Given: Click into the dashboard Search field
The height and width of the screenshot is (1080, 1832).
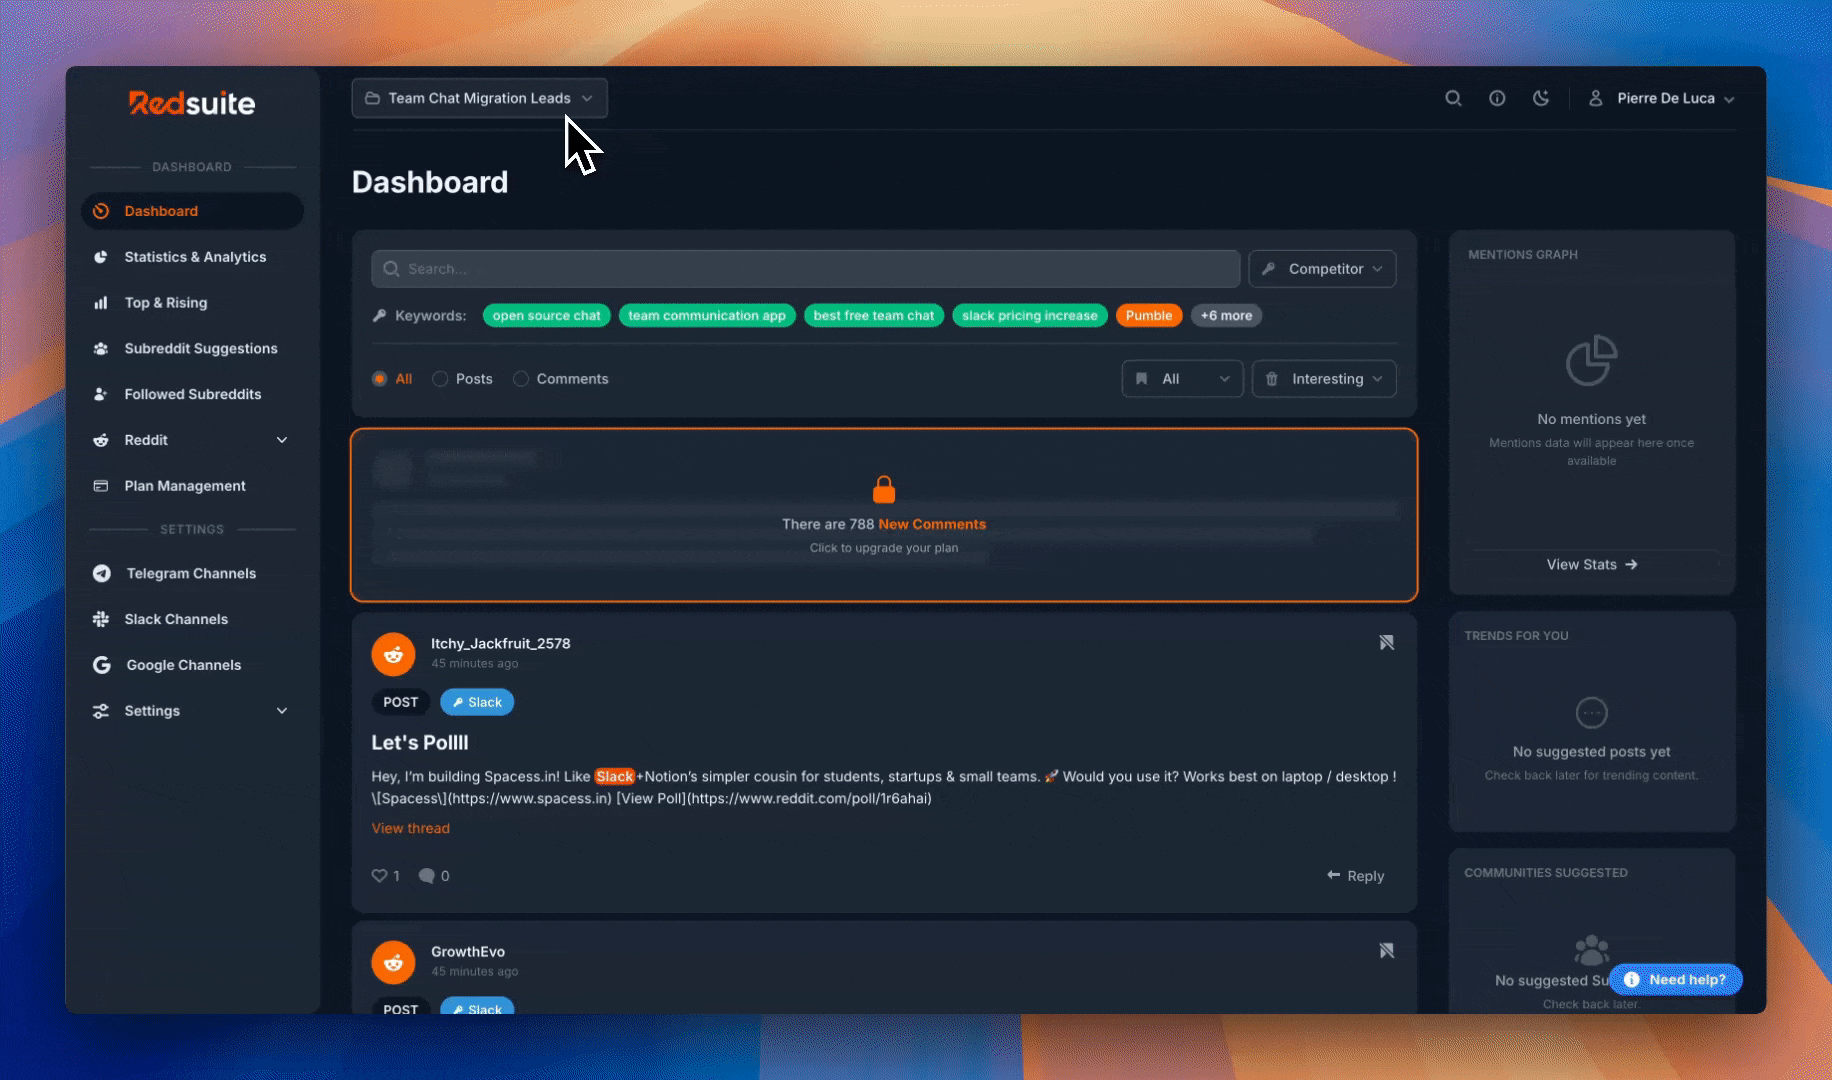Looking at the screenshot, I should point(806,269).
